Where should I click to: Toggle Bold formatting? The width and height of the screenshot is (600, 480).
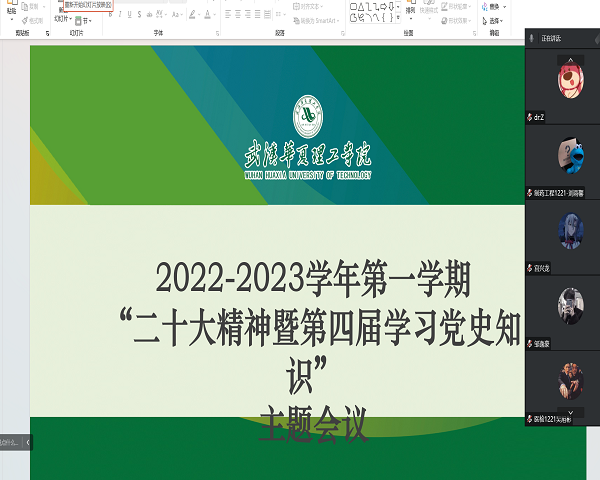point(111,15)
